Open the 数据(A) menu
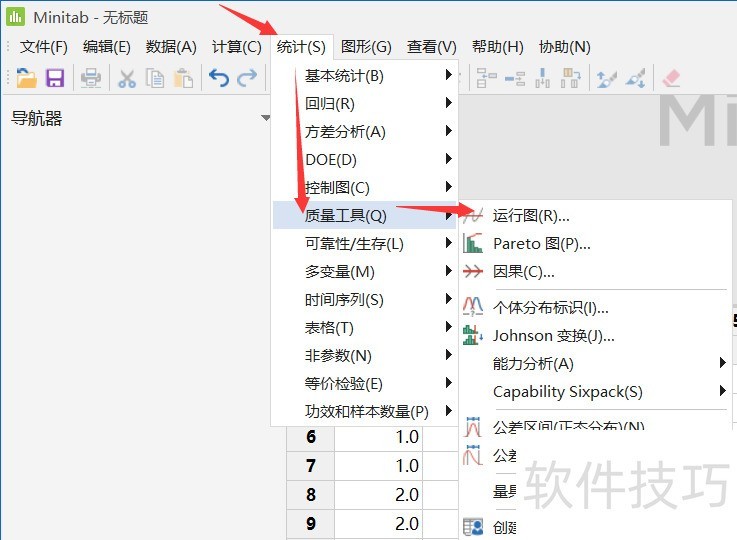 point(171,47)
